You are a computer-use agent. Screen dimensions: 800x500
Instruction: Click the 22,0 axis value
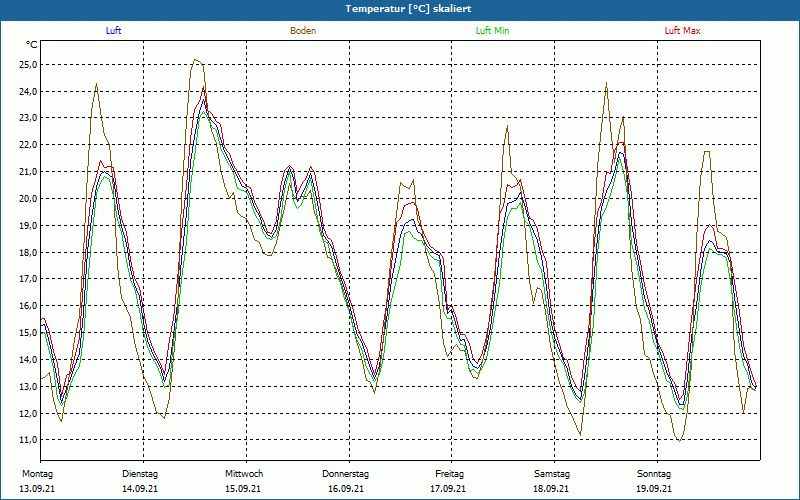pos(28,145)
